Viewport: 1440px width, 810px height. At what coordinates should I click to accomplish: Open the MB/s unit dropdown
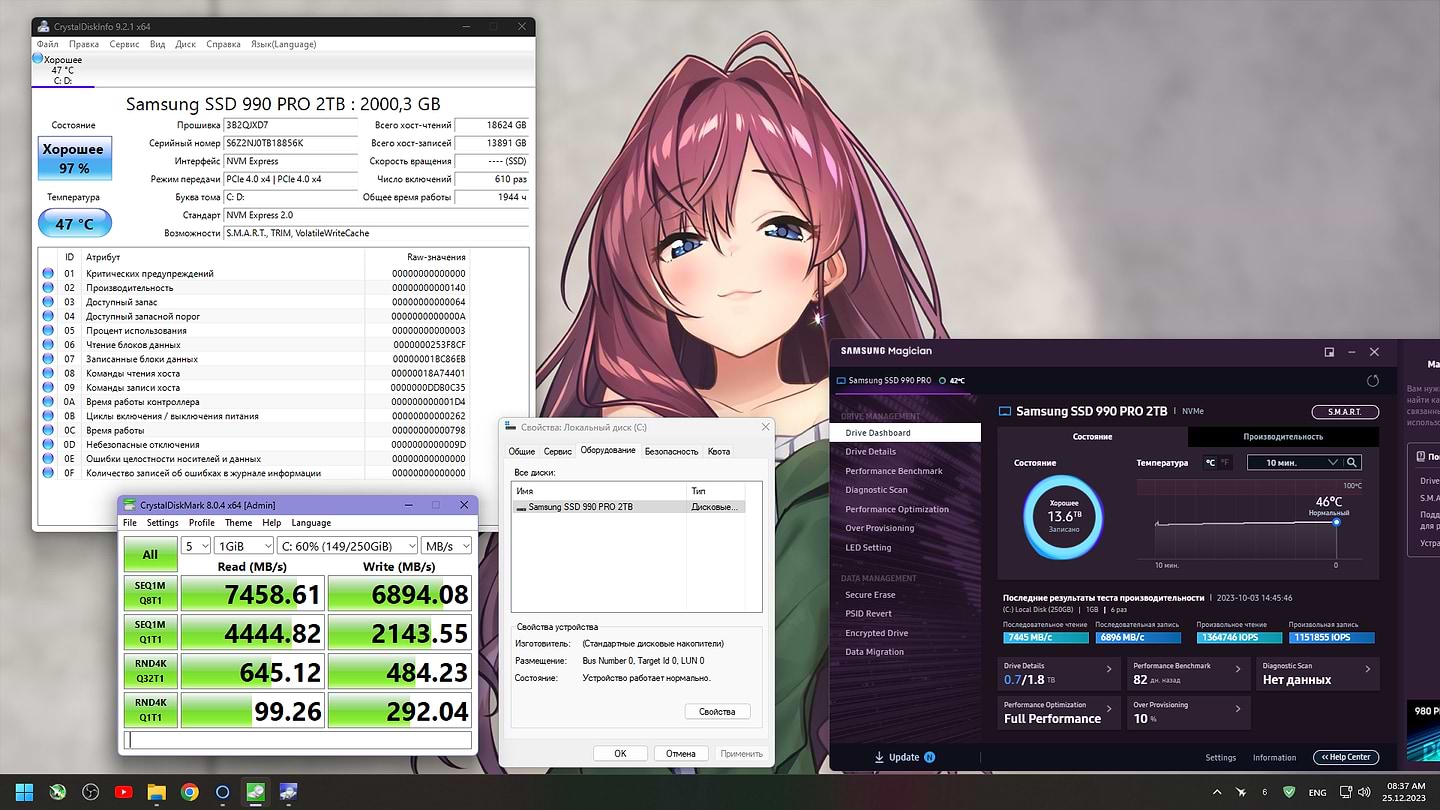[446, 545]
